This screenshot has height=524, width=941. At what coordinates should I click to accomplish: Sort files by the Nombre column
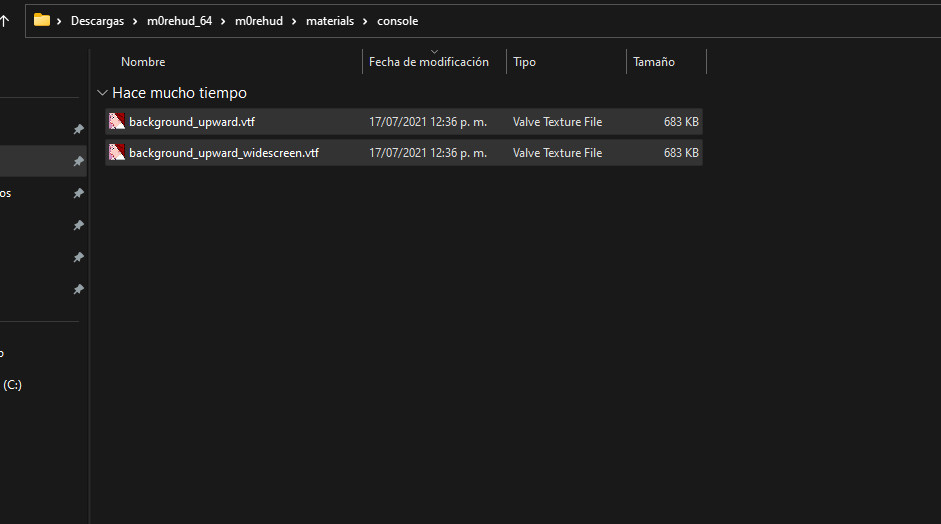143,62
